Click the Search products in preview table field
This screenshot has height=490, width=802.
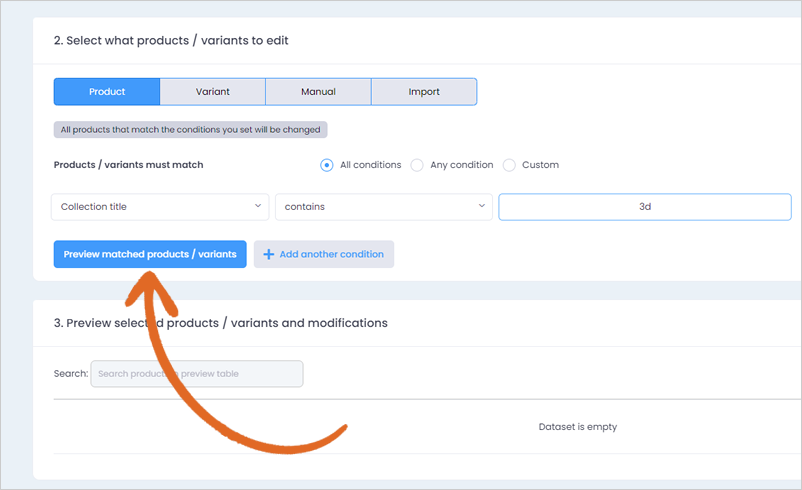coord(197,374)
